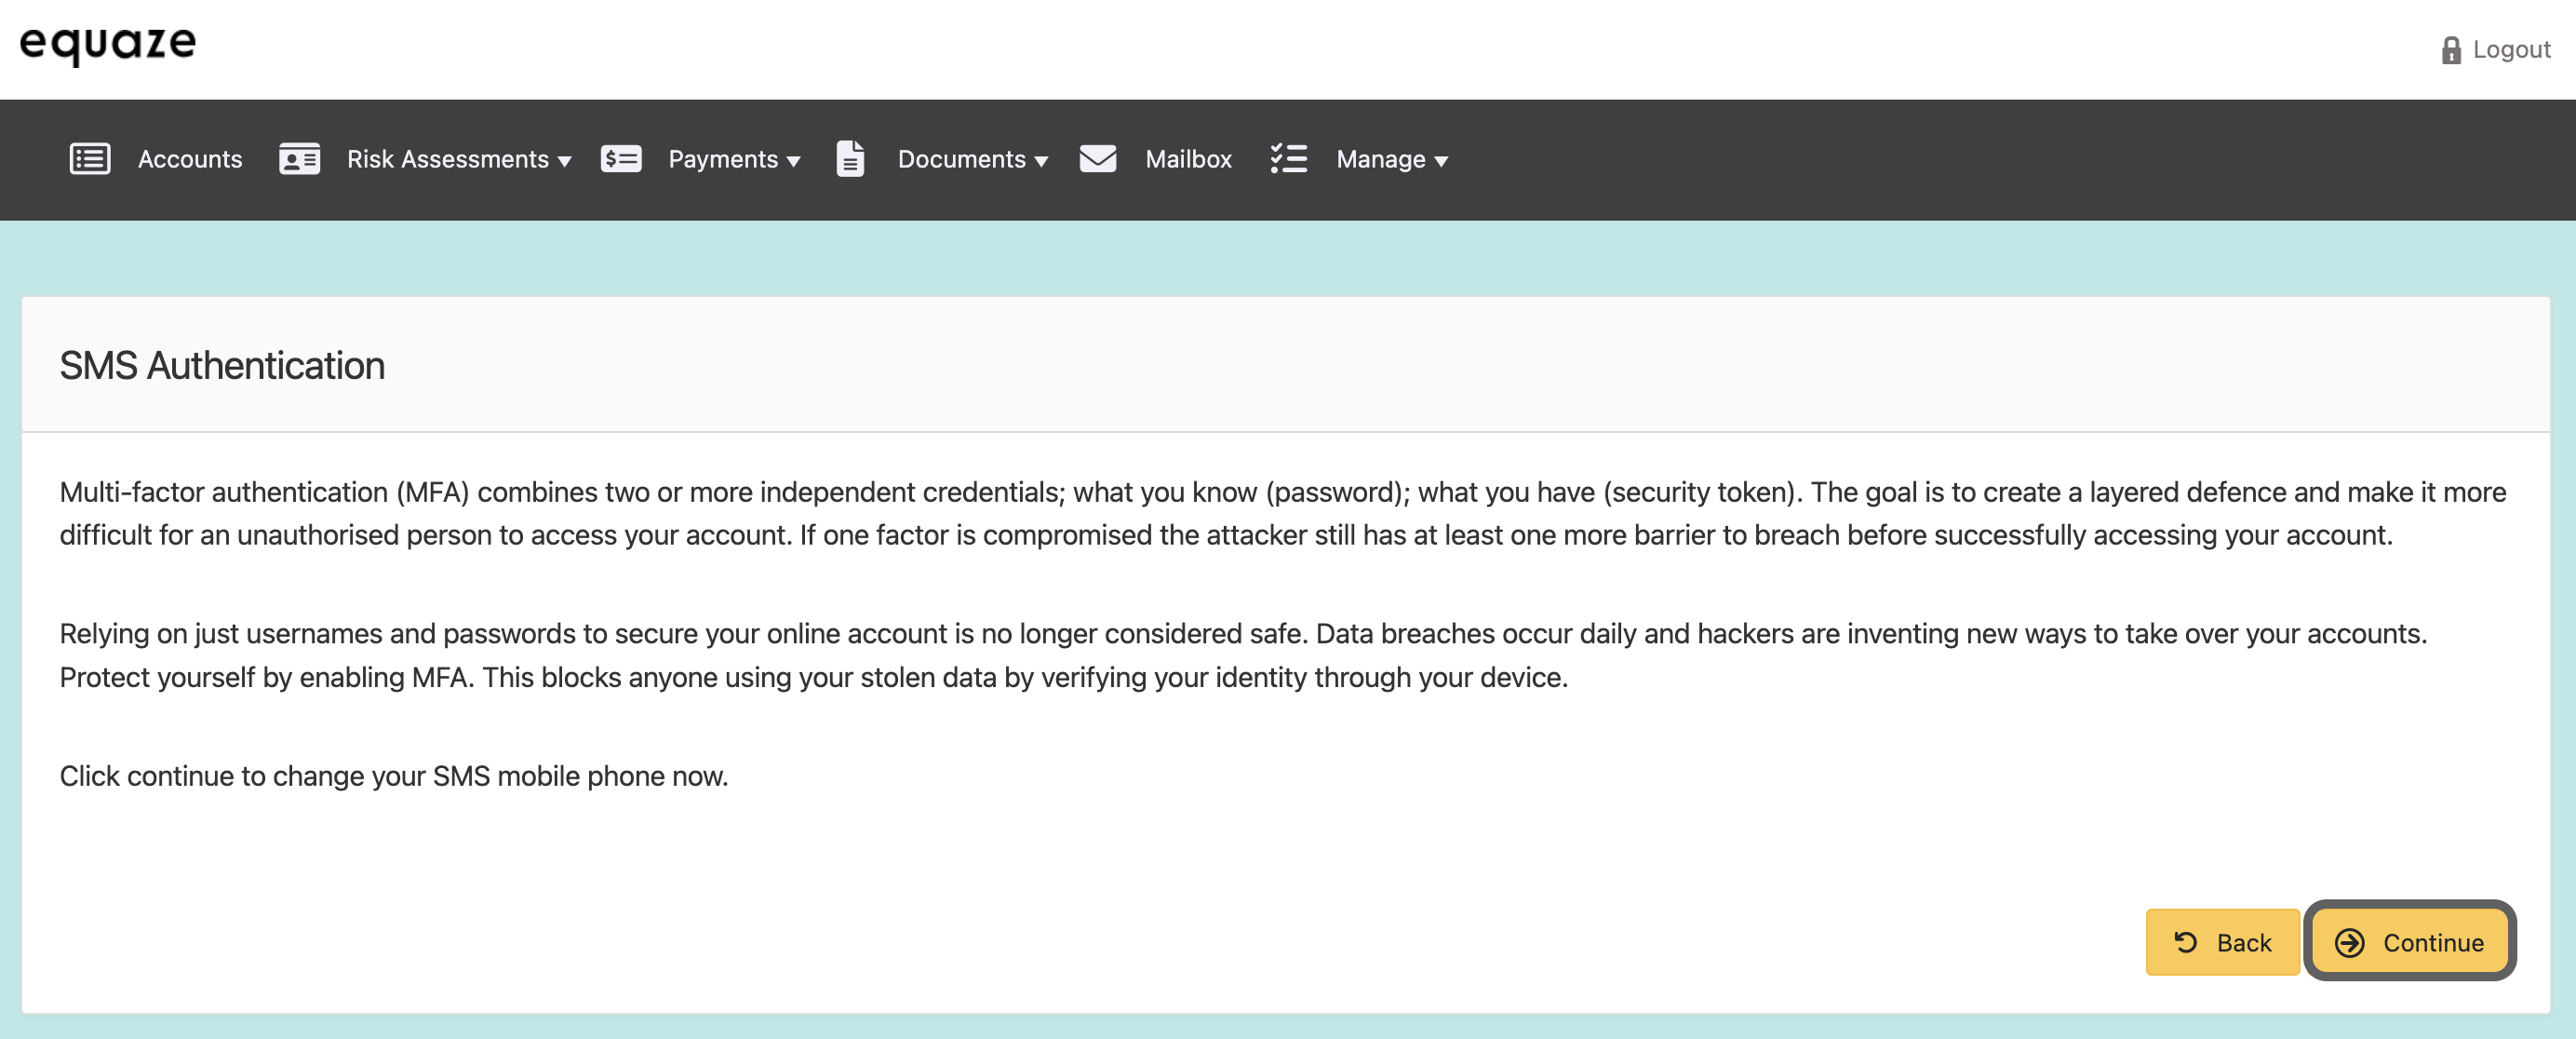The height and width of the screenshot is (1039, 2576).
Task: Click the Documents file icon
Action: click(x=850, y=159)
